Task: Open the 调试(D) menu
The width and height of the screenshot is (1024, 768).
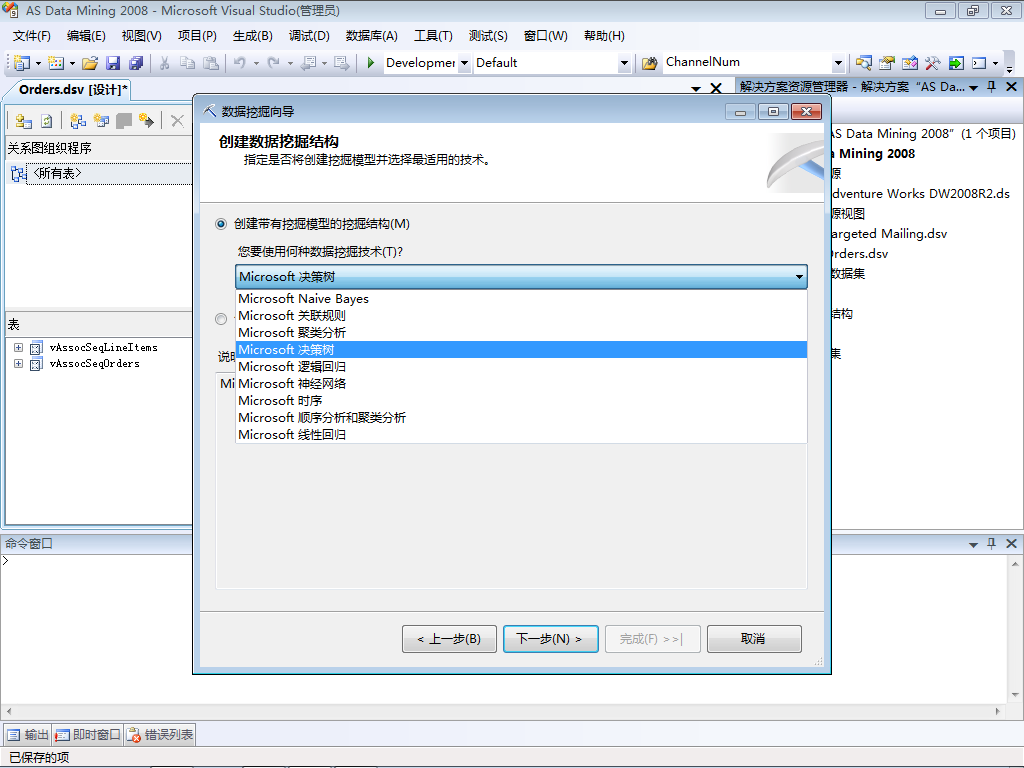Action: click(x=309, y=36)
